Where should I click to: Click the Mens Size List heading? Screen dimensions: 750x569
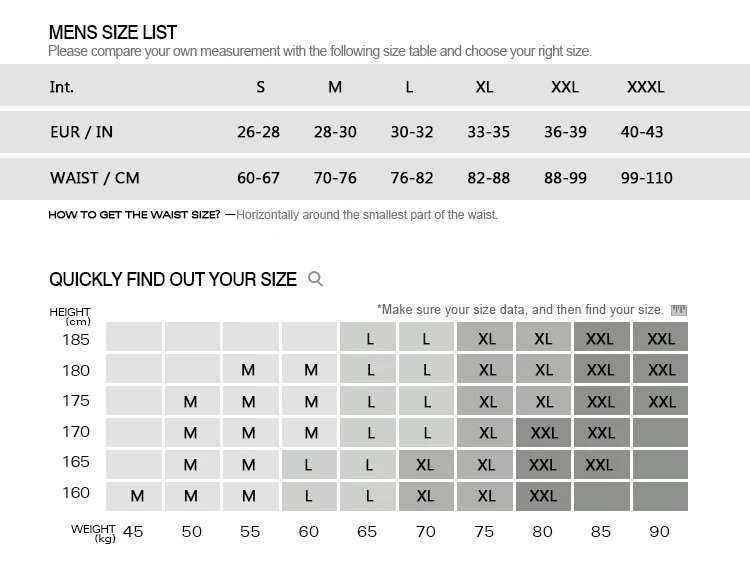113,33
